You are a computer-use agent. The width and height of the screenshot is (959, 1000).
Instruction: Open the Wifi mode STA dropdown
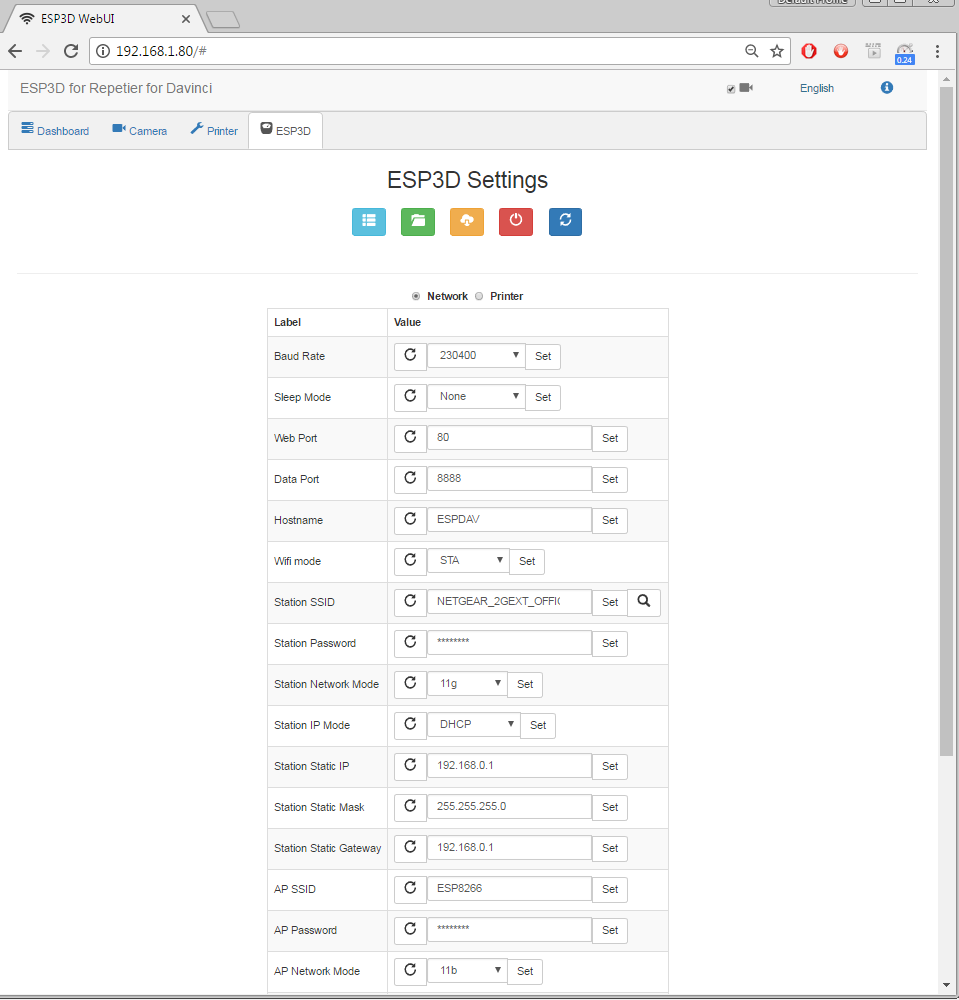(468, 560)
